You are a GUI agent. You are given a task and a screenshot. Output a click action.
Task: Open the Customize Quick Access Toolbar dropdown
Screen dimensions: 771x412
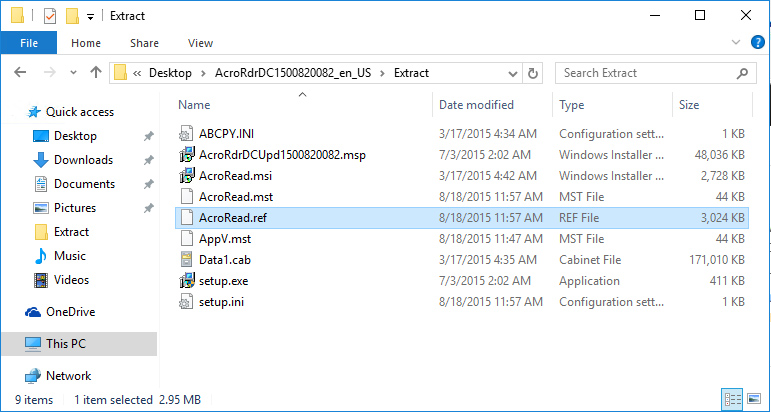[x=91, y=16]
